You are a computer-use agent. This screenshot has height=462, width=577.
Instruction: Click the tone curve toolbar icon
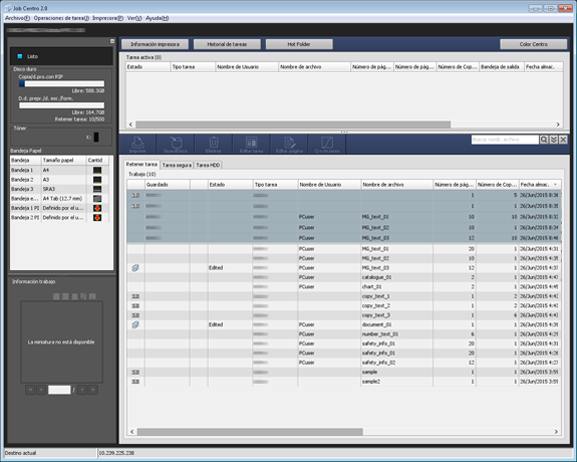327,144
